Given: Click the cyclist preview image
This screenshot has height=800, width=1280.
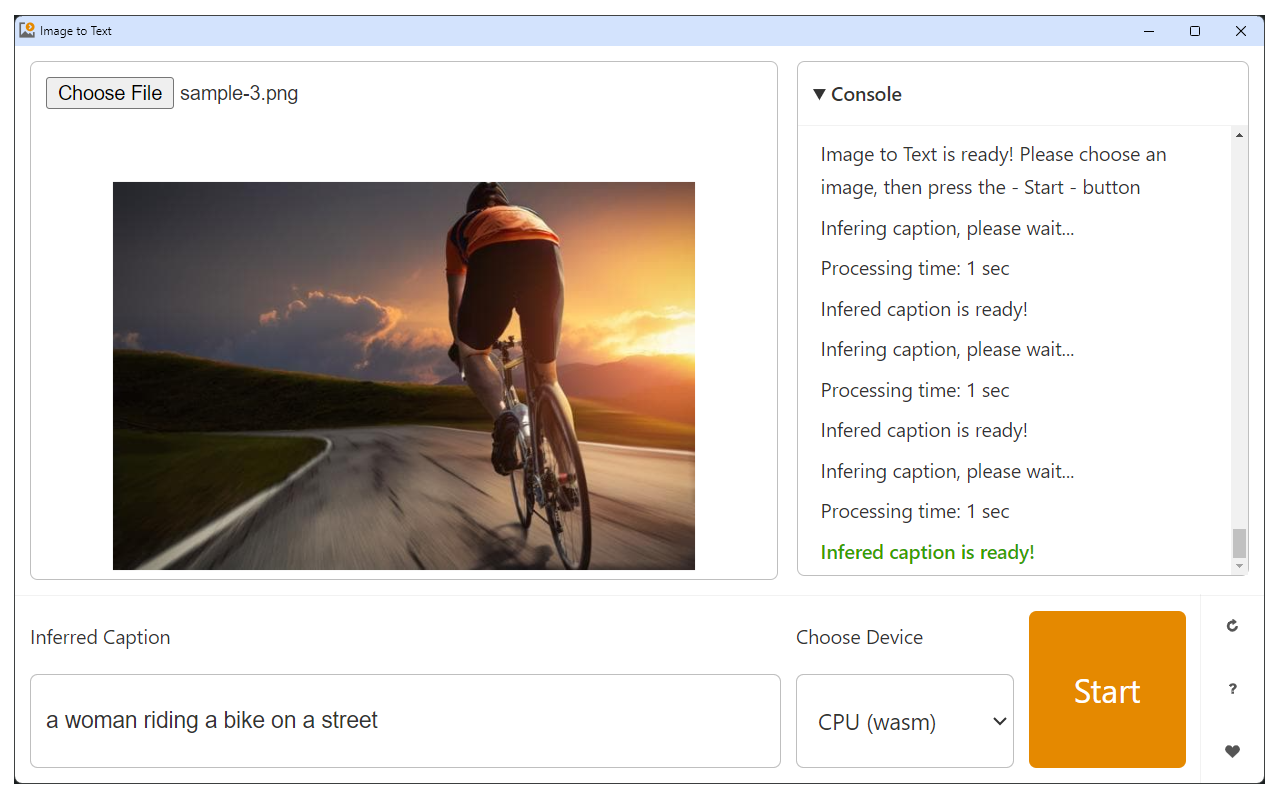Looking at the screenshot, I should (404, 376).
